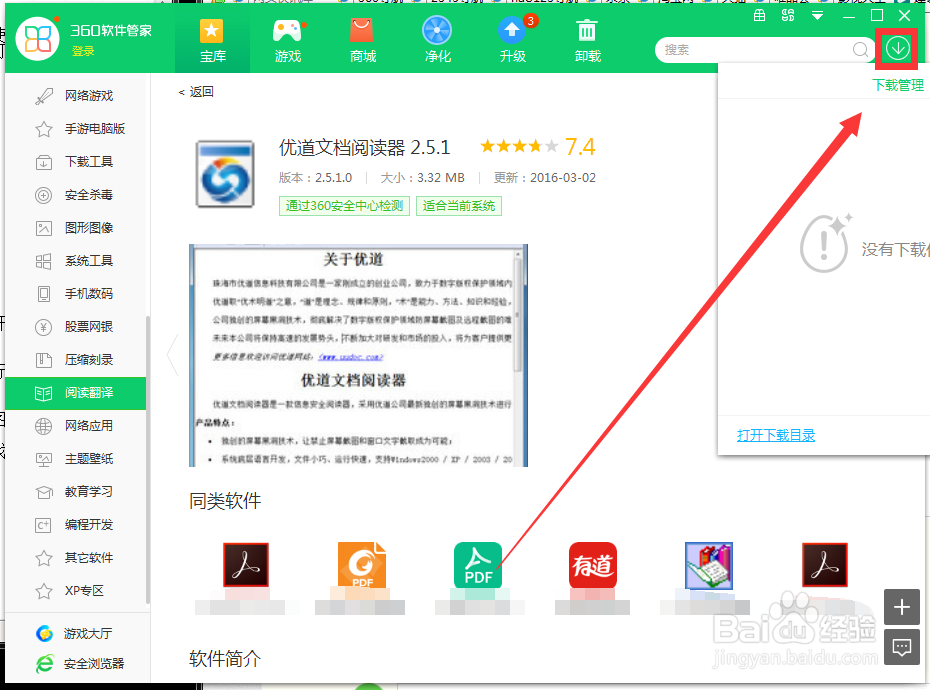930x690 pixels.
Task: Show previous screenshot with left chevron
Action: (x=173, y=355)
